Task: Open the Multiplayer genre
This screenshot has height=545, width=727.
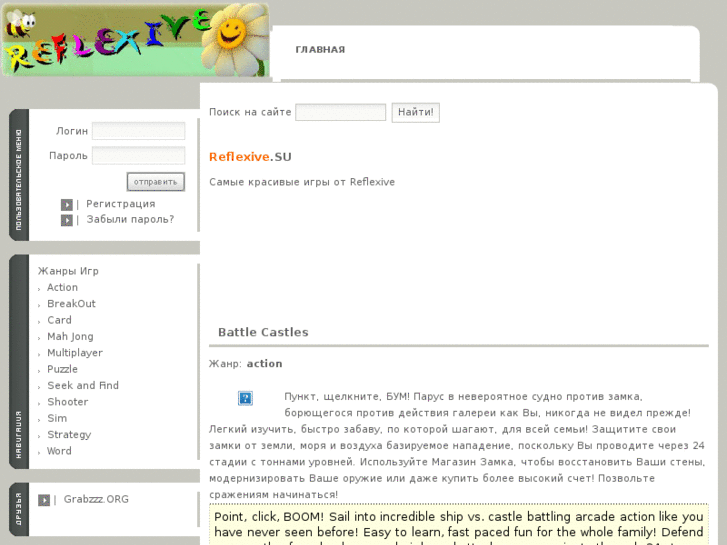Action: tap(75, 353)
